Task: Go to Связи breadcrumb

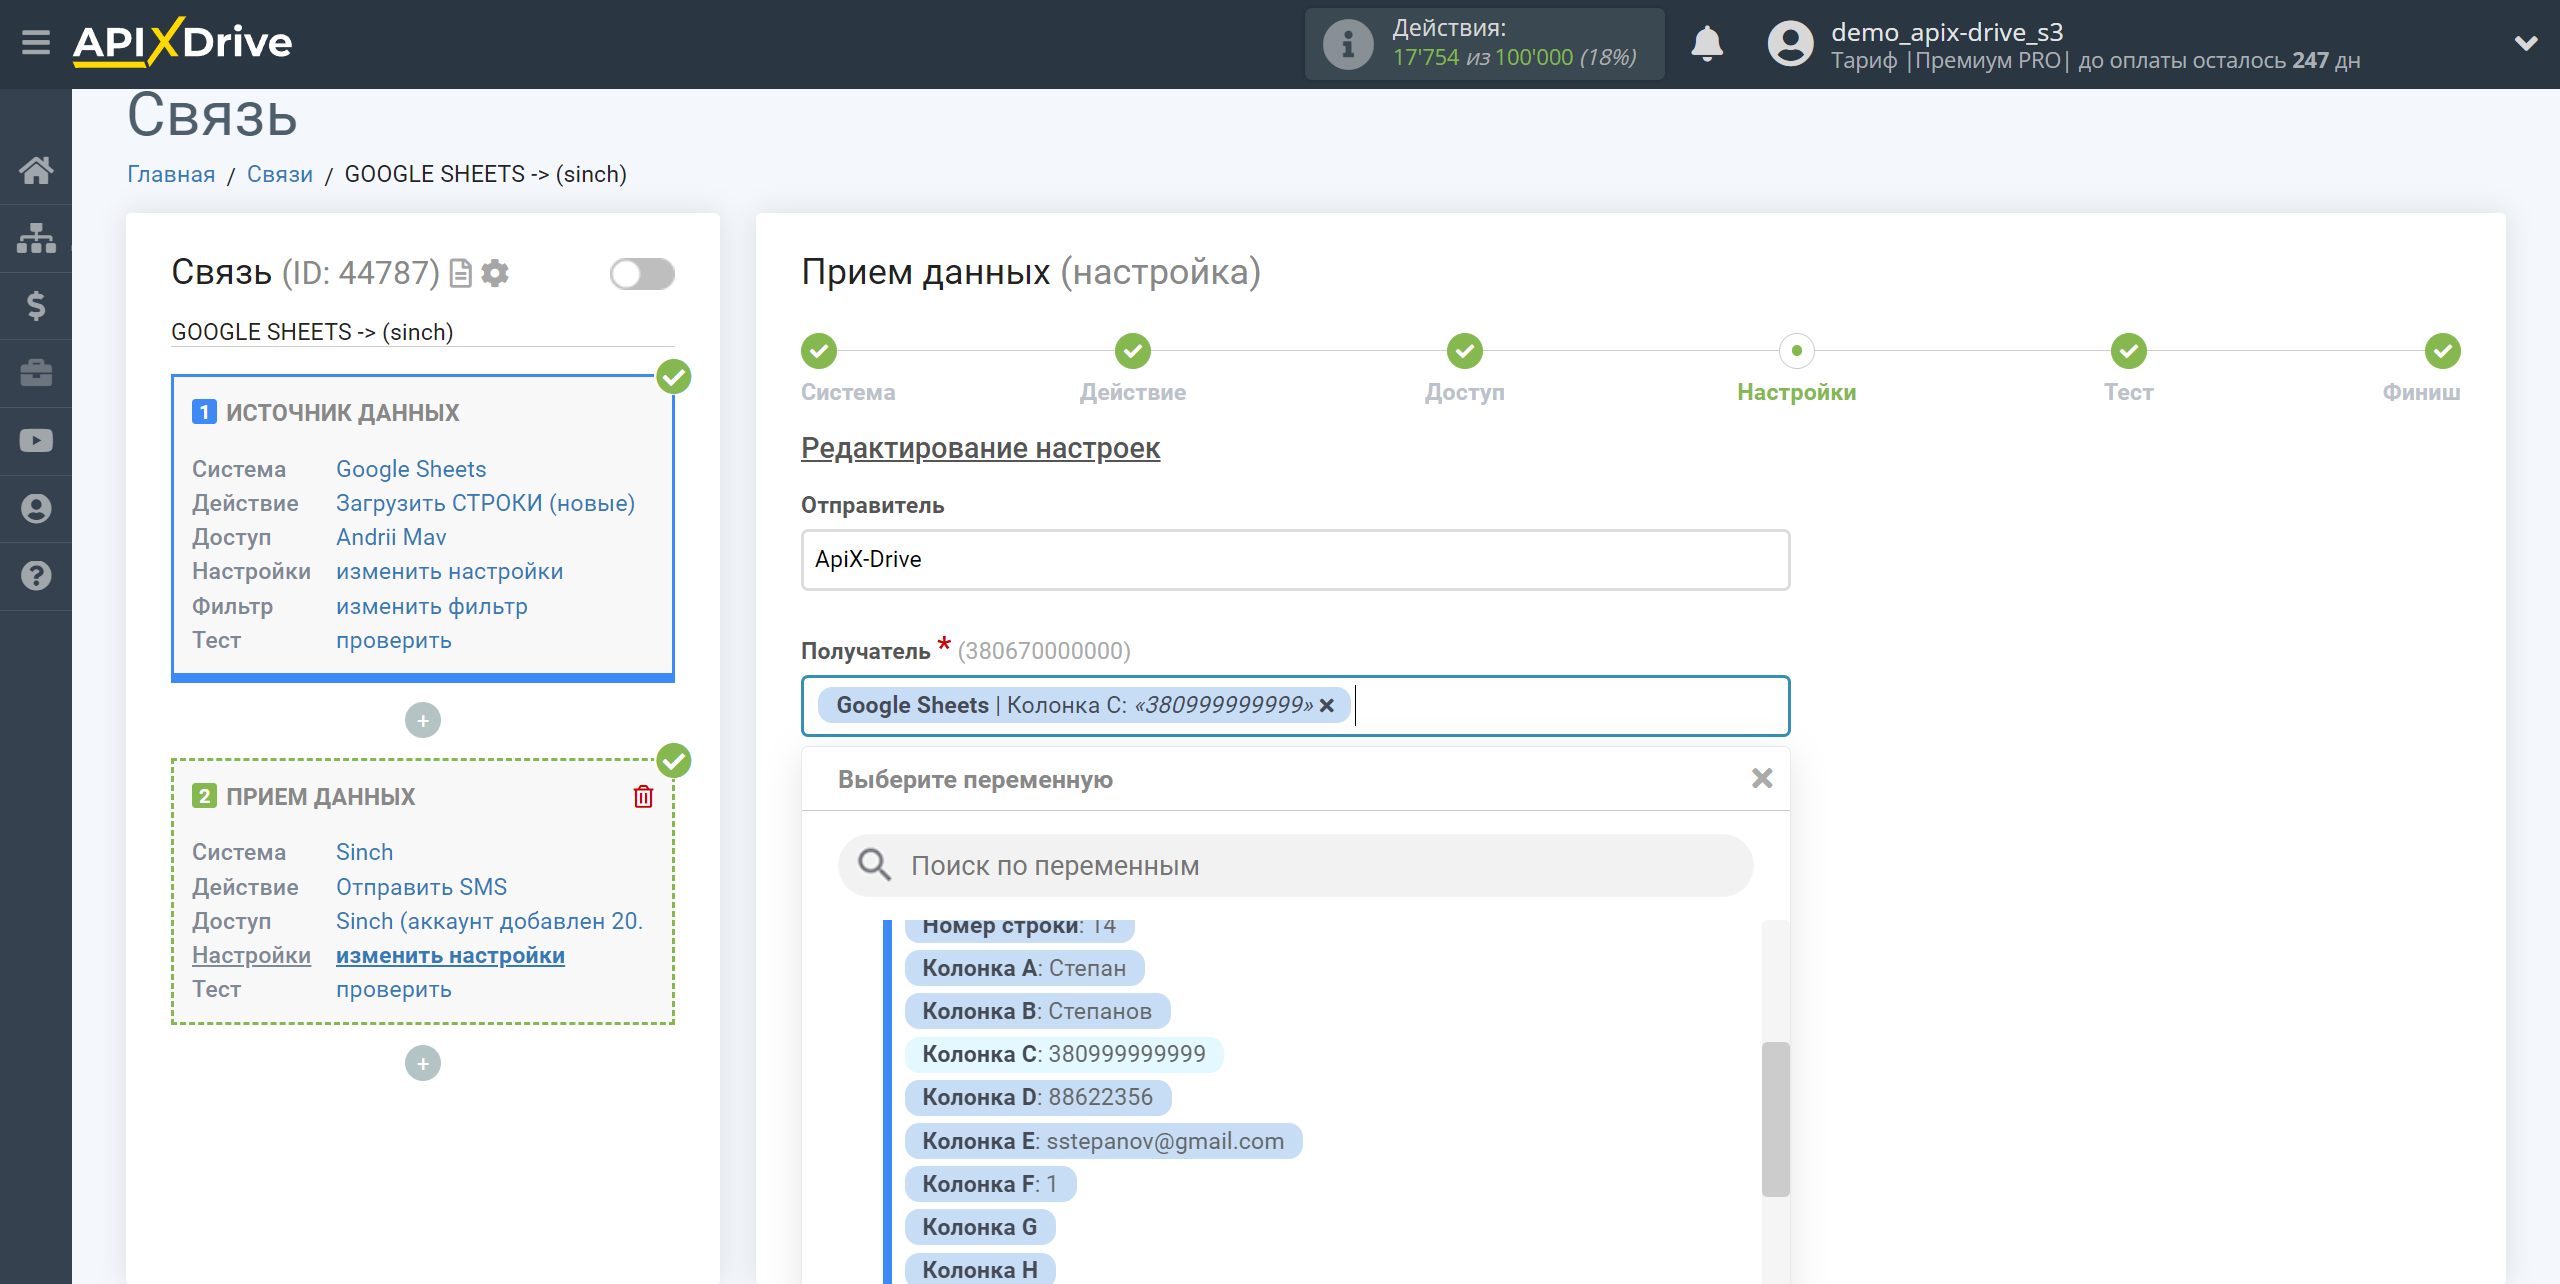Action: point(280,174)
